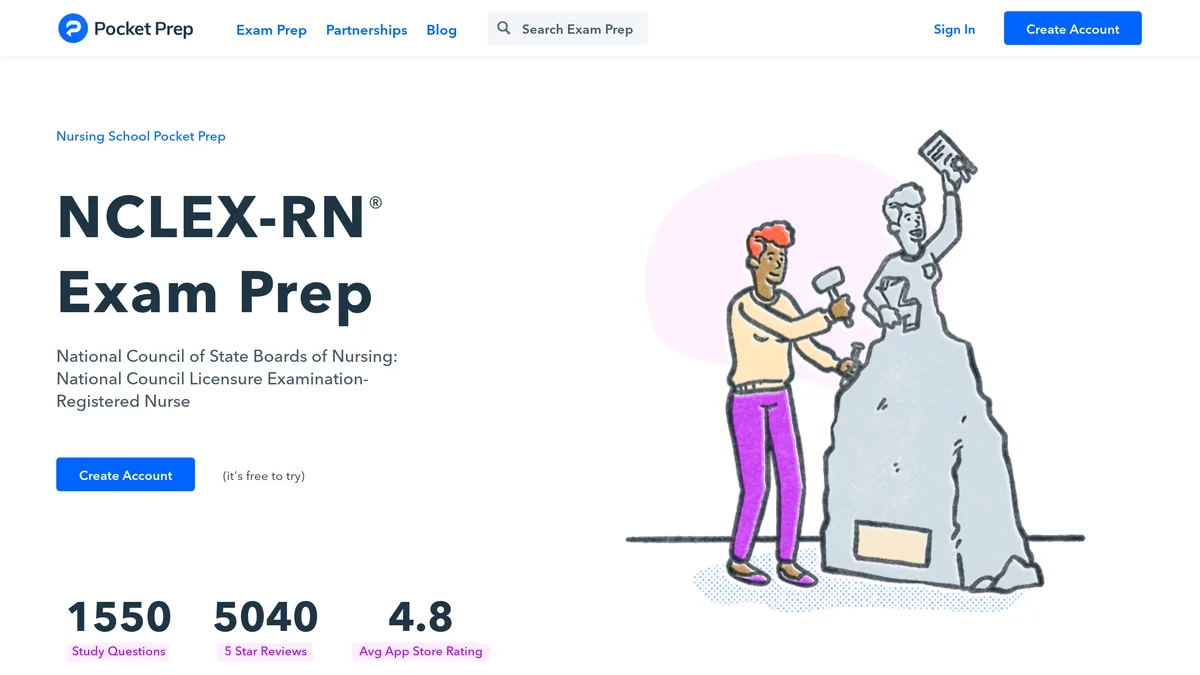1200x675 pixels.
Task: Click the Sign In link
Action: tap(954, 29)
